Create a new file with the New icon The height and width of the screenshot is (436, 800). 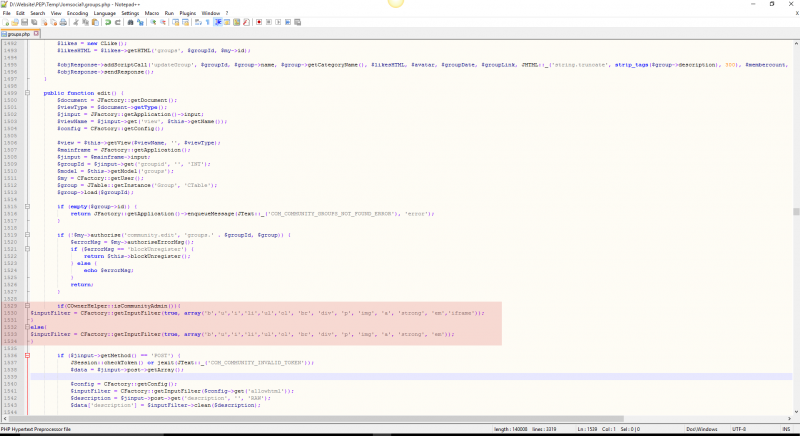pyautogui.click(x=6, y=22)
